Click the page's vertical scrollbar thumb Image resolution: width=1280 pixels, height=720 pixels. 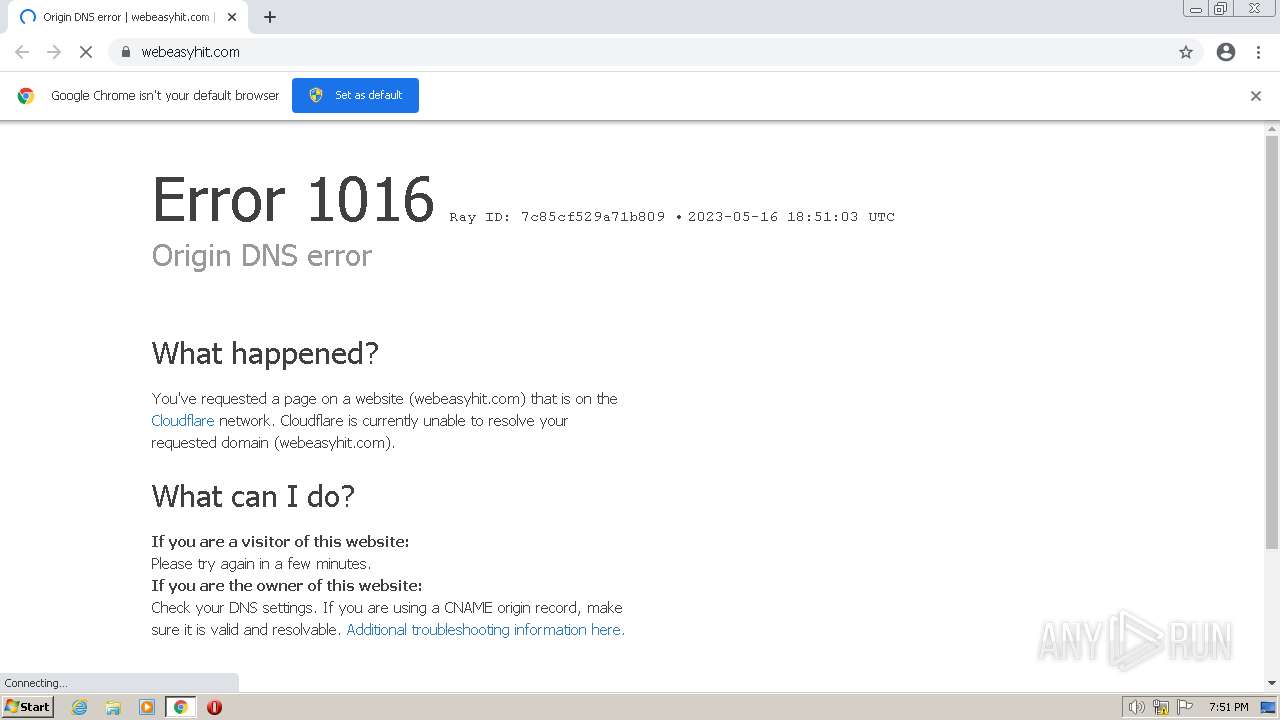pos(1272,342)
